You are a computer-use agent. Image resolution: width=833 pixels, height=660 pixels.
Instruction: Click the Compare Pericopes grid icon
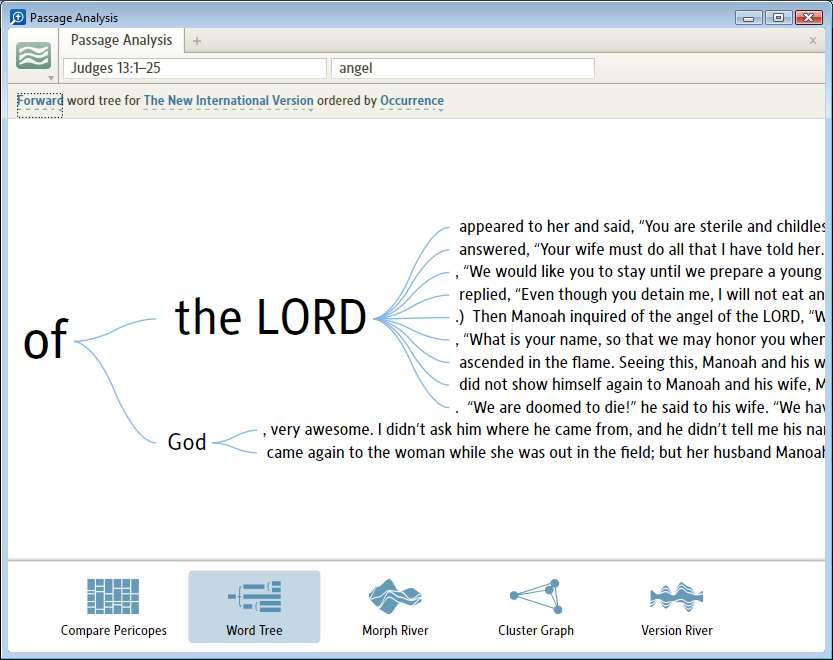(113, 596)
